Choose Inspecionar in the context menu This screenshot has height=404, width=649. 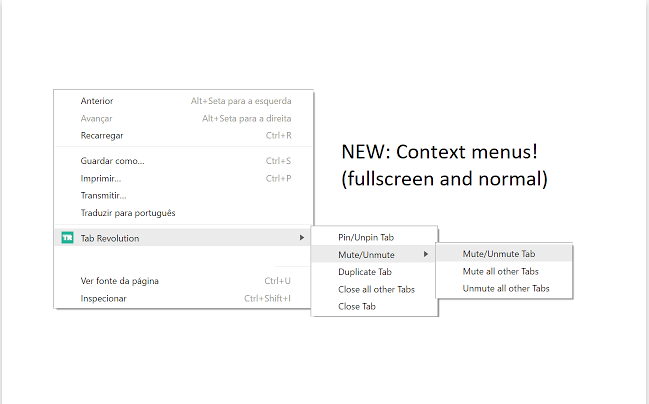[x=183, y=298]
